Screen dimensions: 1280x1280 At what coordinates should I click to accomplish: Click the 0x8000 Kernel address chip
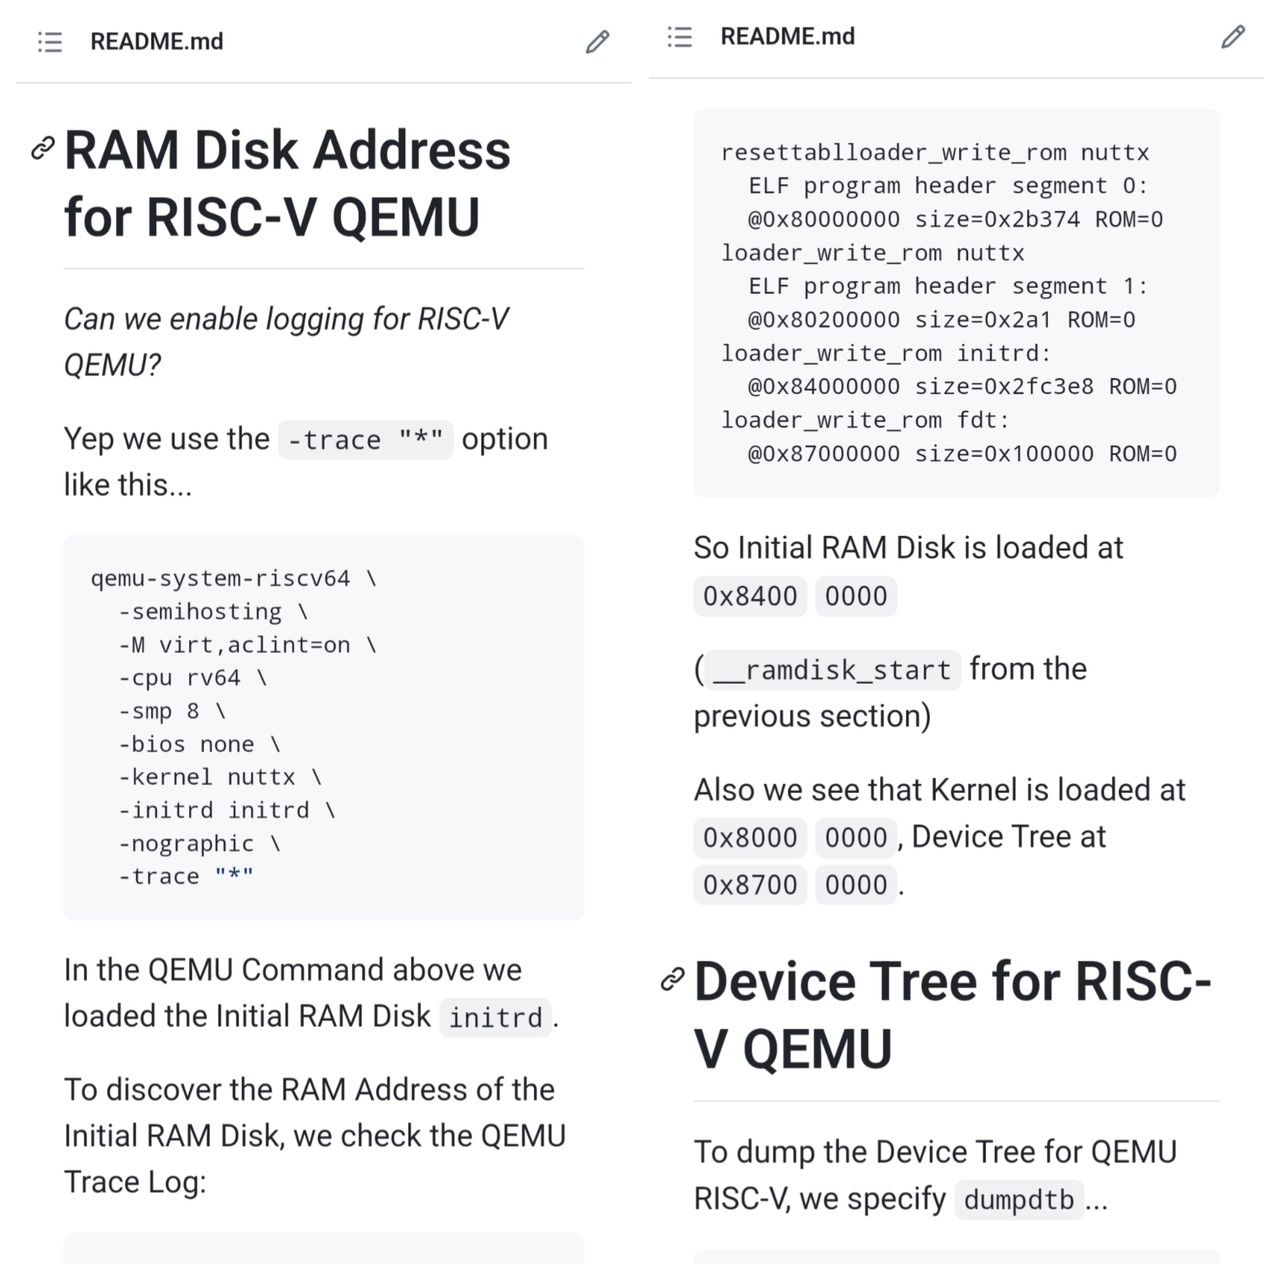(750, 837)
